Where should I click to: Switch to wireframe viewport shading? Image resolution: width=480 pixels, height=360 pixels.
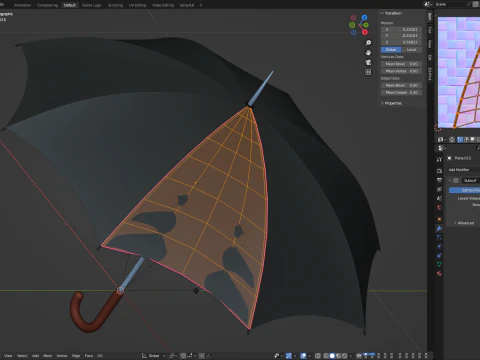pyautogui.click(x=326, y=356)
